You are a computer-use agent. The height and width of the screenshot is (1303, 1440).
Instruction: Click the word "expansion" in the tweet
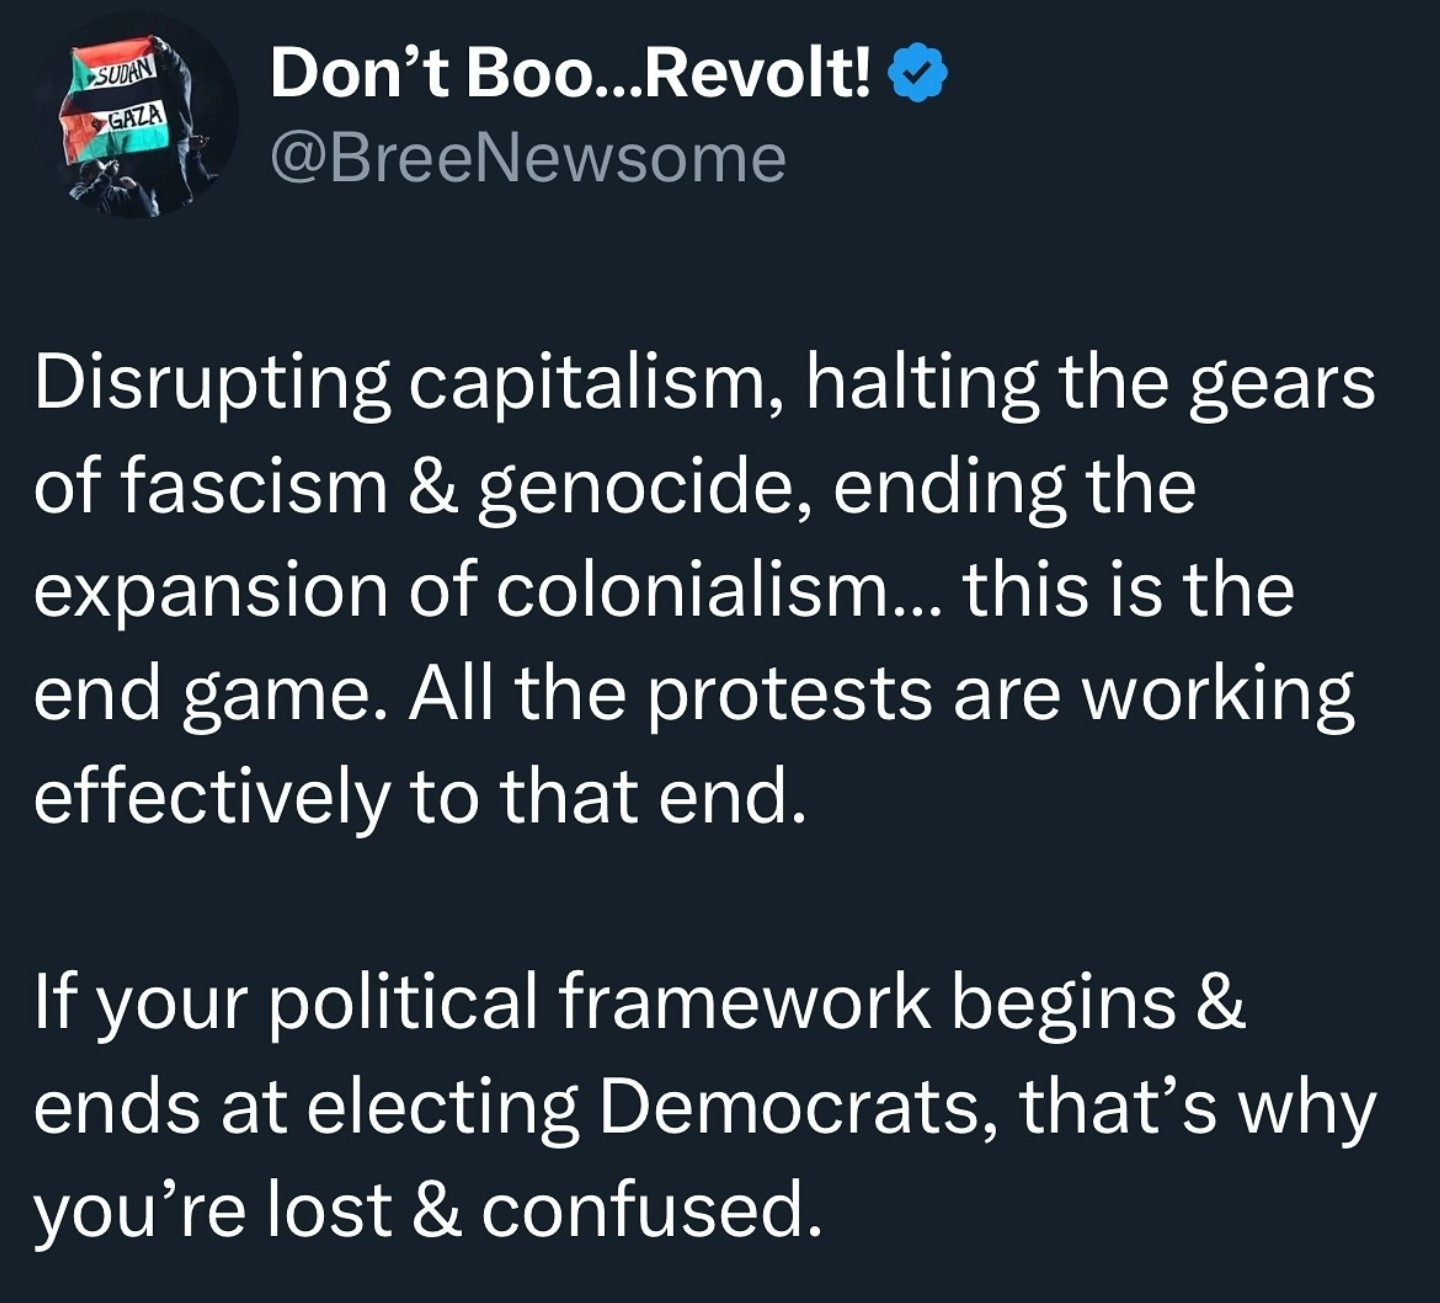(x=210, y=592)
